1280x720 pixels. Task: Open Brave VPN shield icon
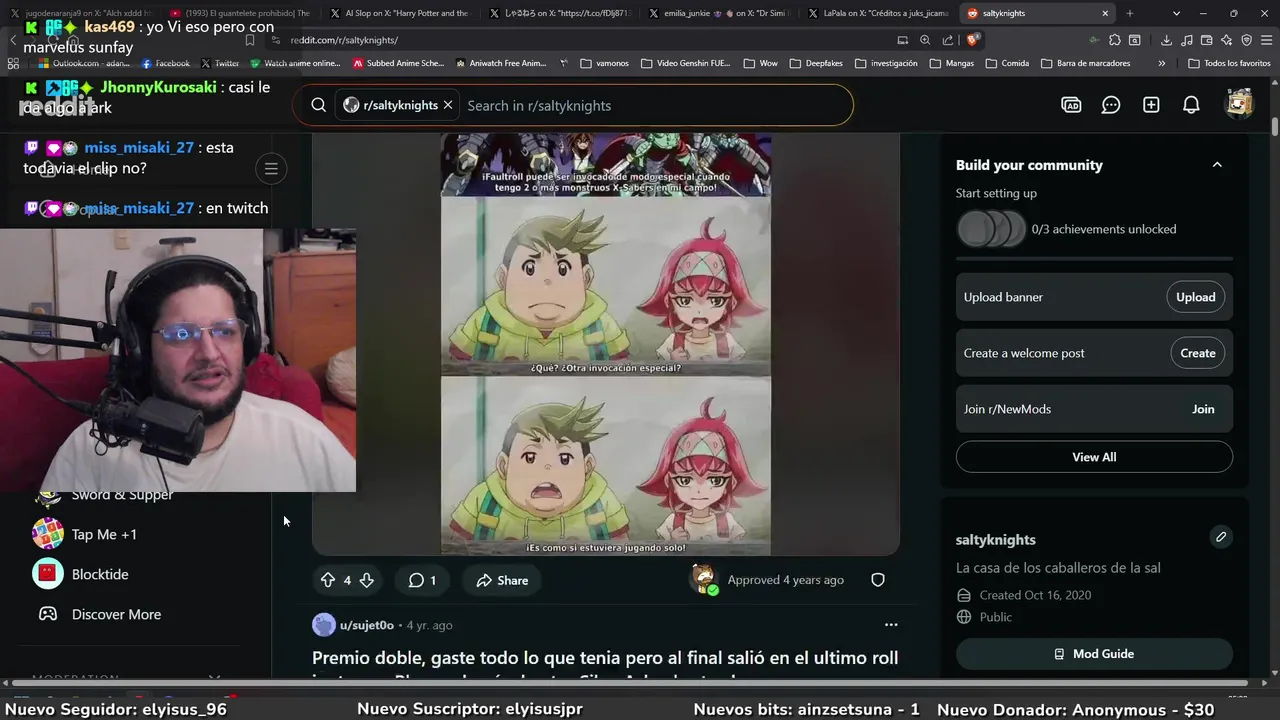(x=1246, y=40)
